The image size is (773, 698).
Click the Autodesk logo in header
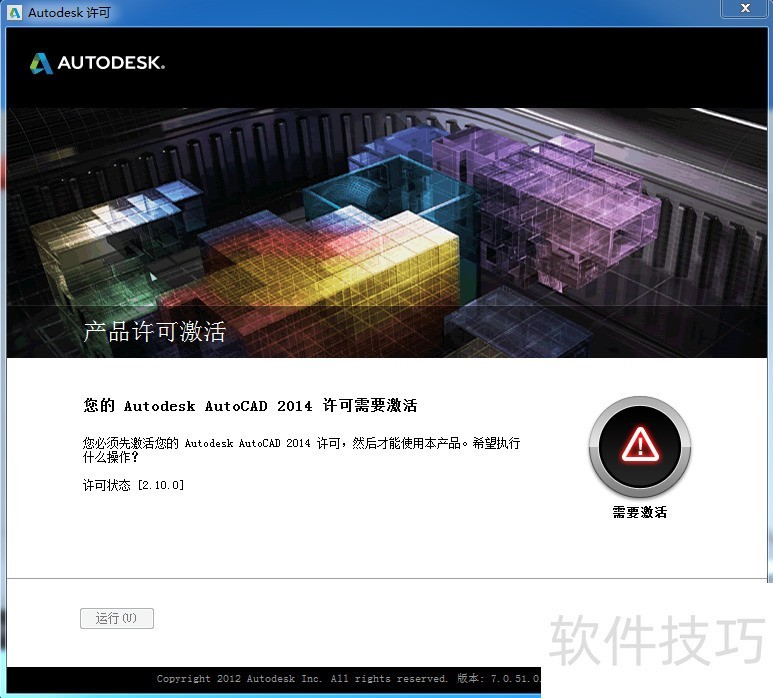(x=97, y=63)
